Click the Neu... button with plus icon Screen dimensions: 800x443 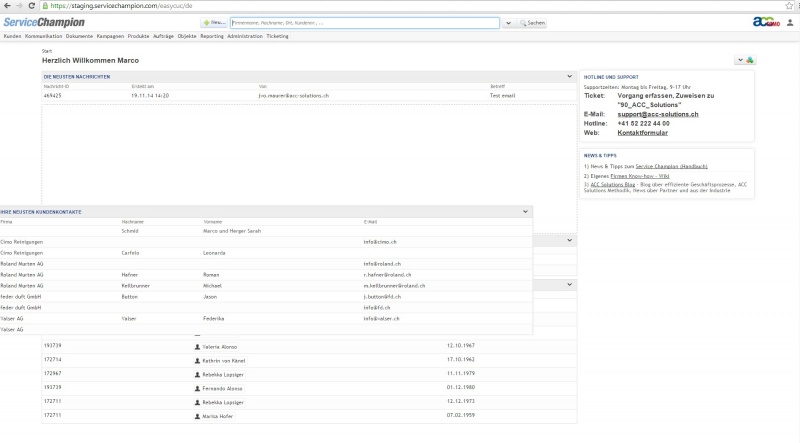click(214, 22)
